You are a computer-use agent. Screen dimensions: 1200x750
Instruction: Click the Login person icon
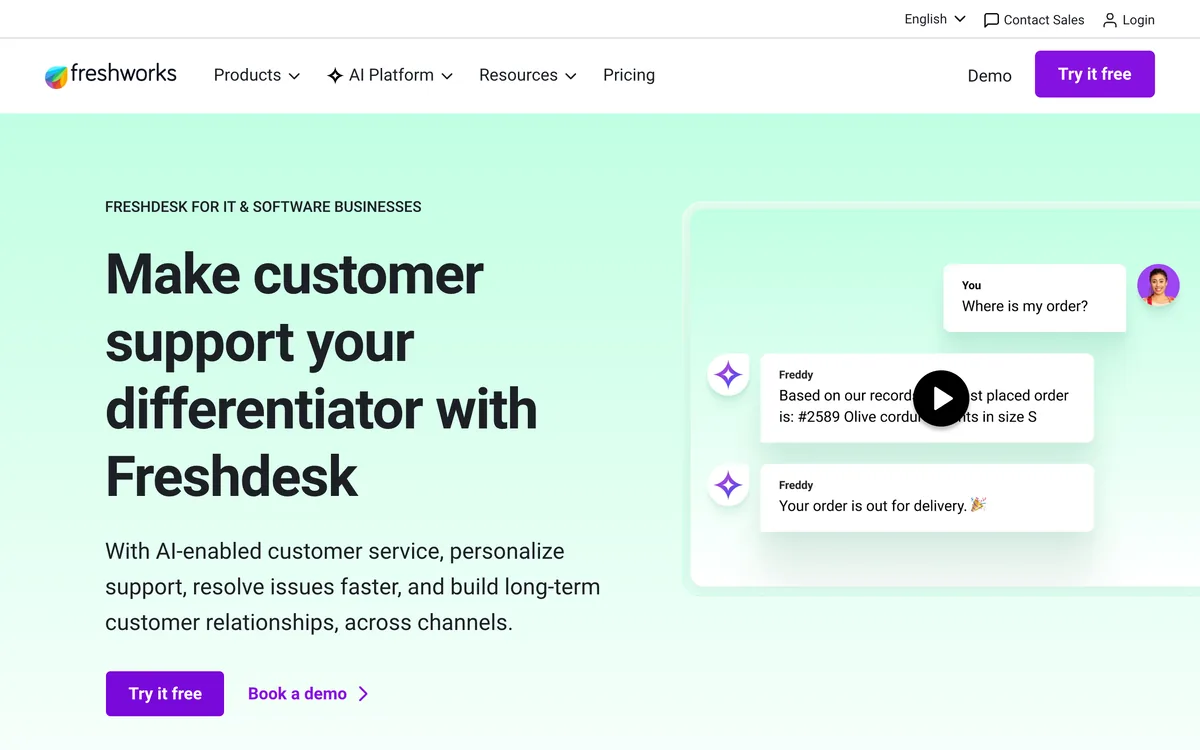coord(1110,20)
